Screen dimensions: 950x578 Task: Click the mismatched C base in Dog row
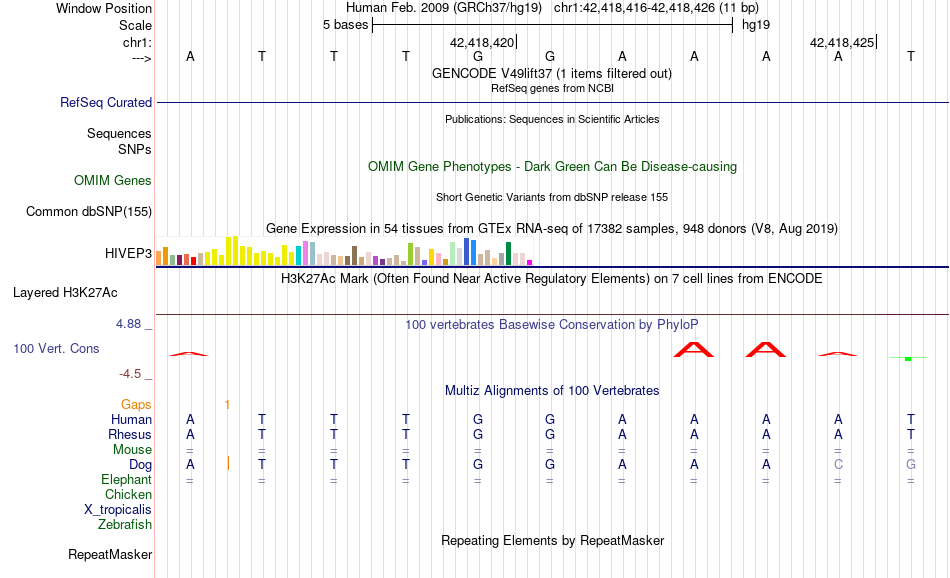[x=839, y=465]
